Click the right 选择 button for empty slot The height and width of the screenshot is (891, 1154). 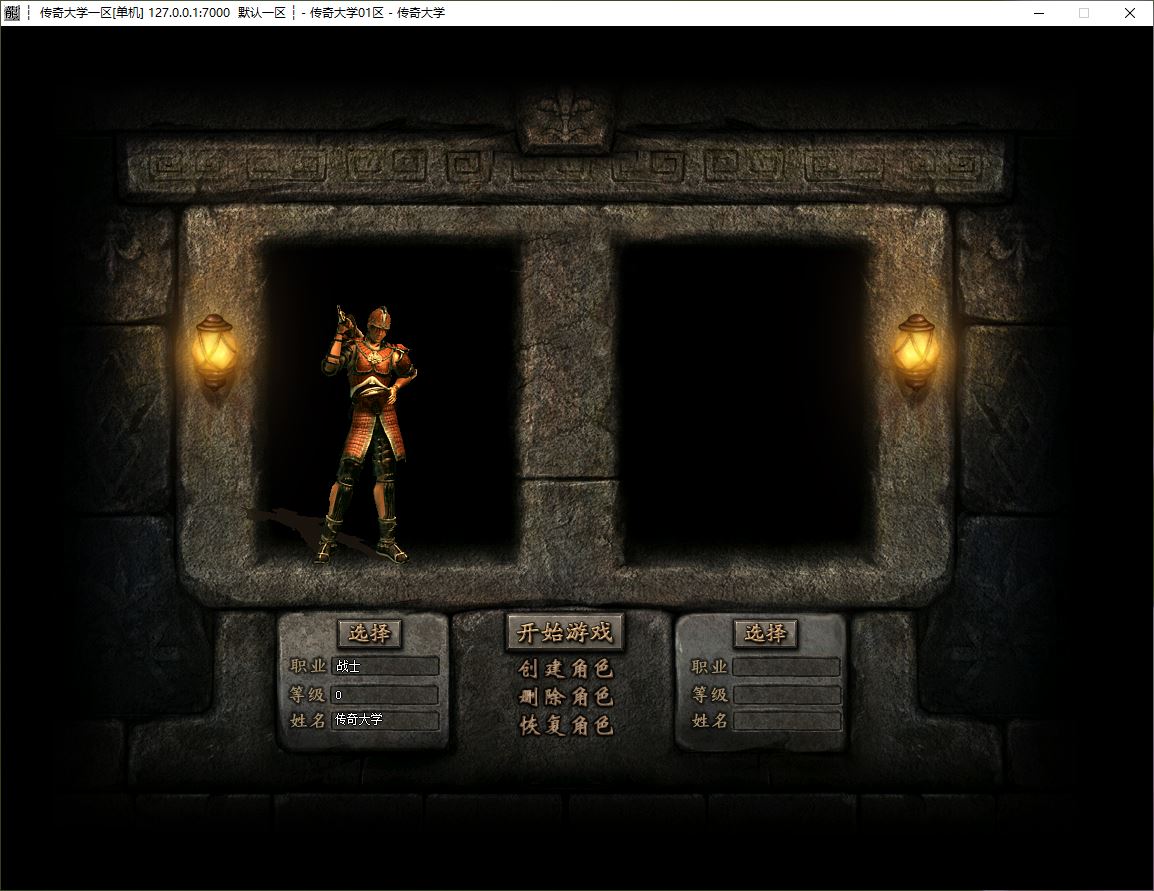pyautogui.click(x=765, y=633)
